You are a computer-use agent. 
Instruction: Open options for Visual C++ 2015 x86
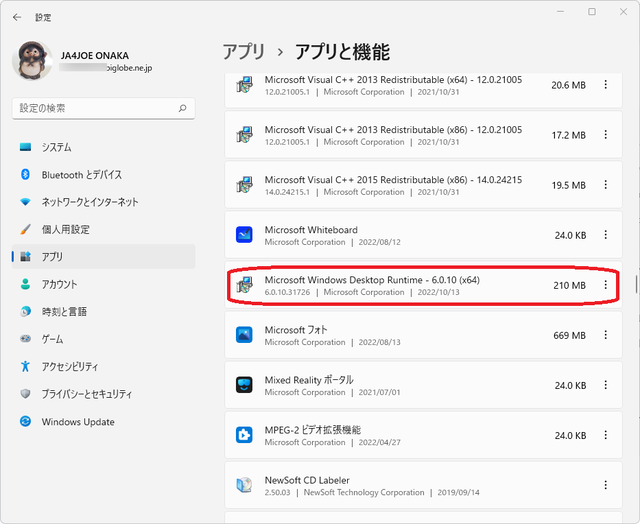point(606,185)
